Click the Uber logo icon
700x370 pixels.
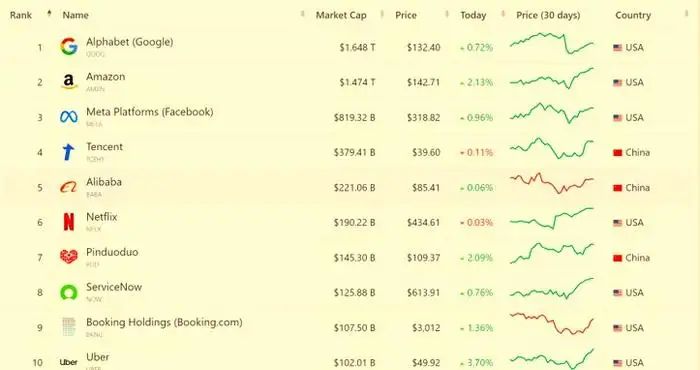pyautogui.click(x=69, y=362)
